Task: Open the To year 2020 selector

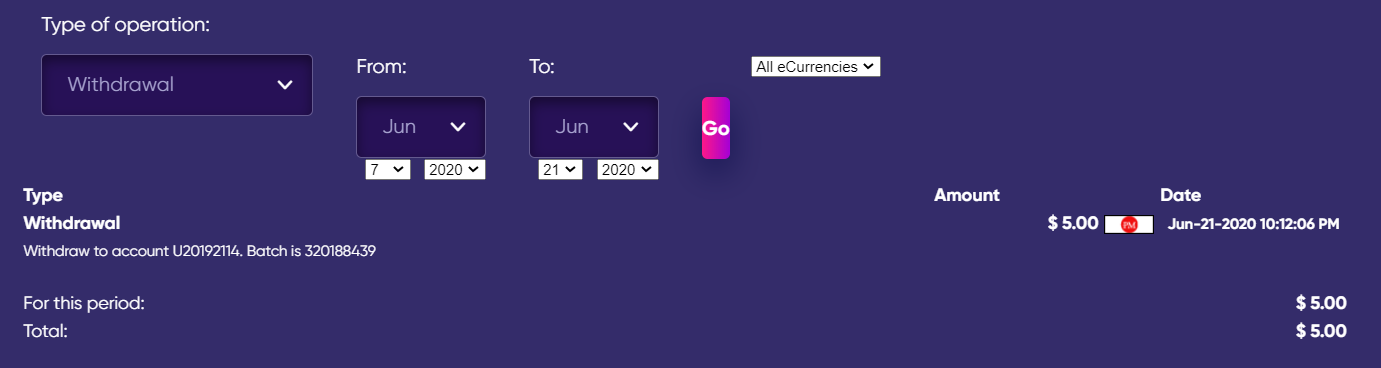Action: pos(628,170)
